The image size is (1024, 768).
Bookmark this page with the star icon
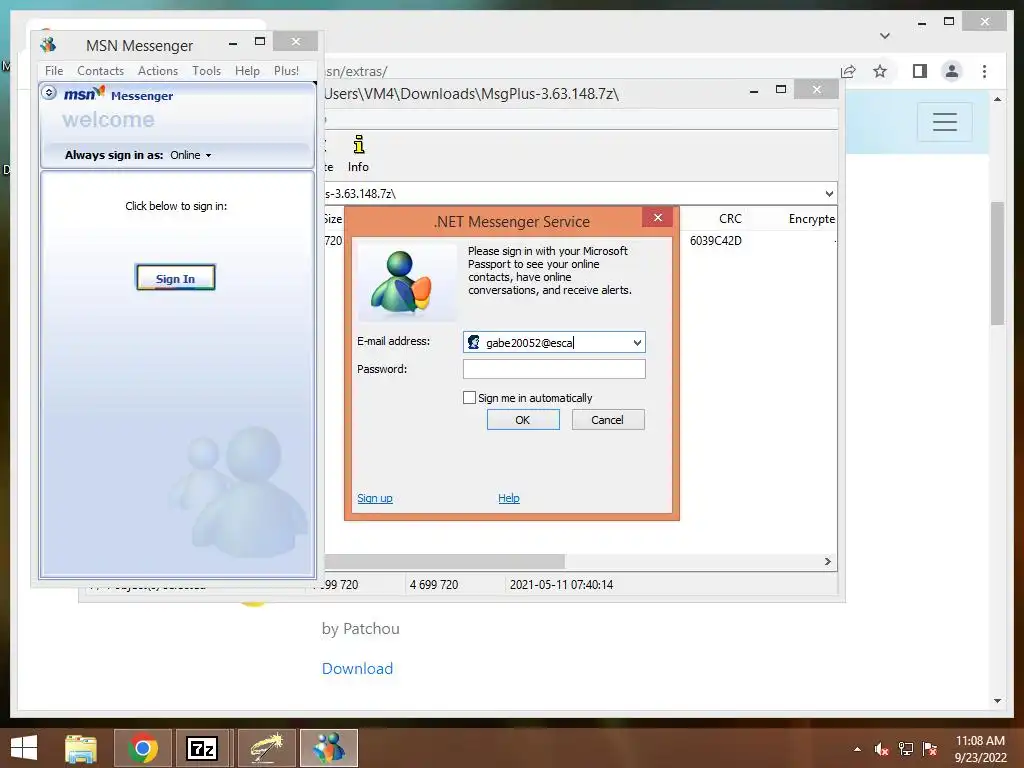point(880,71)
